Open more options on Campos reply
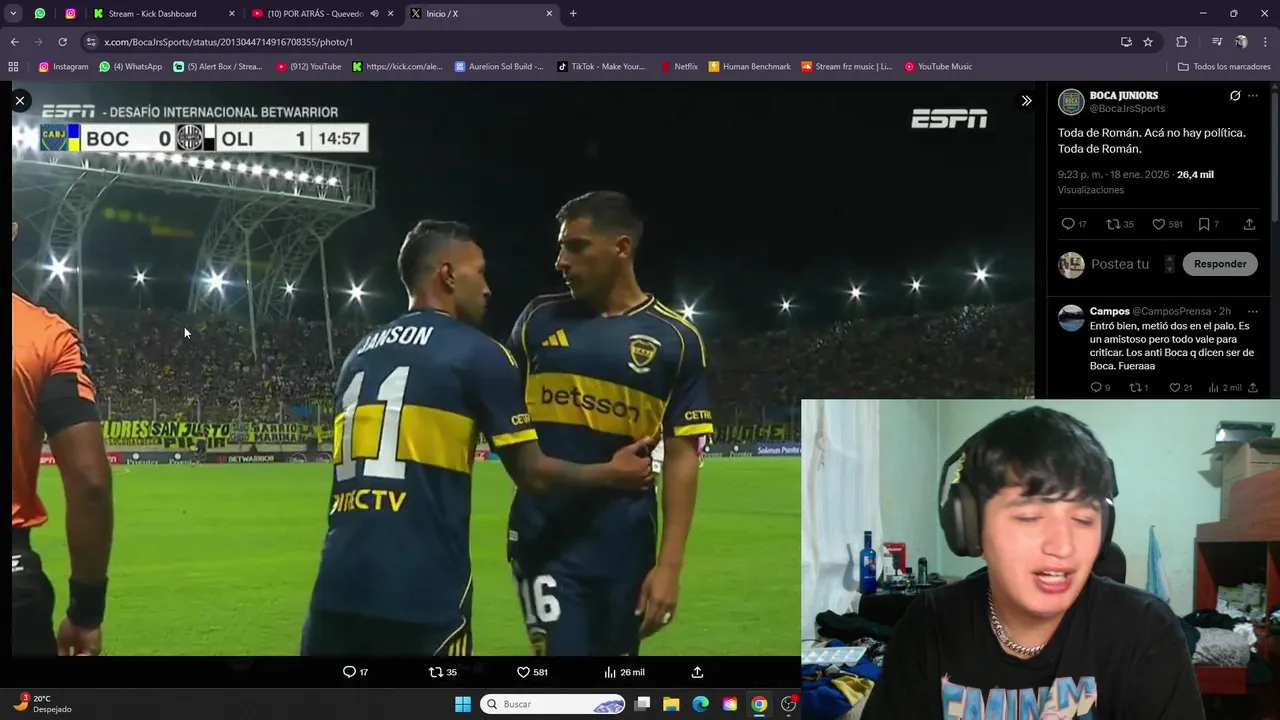The image size is (1280, 720). [1253, 311]
